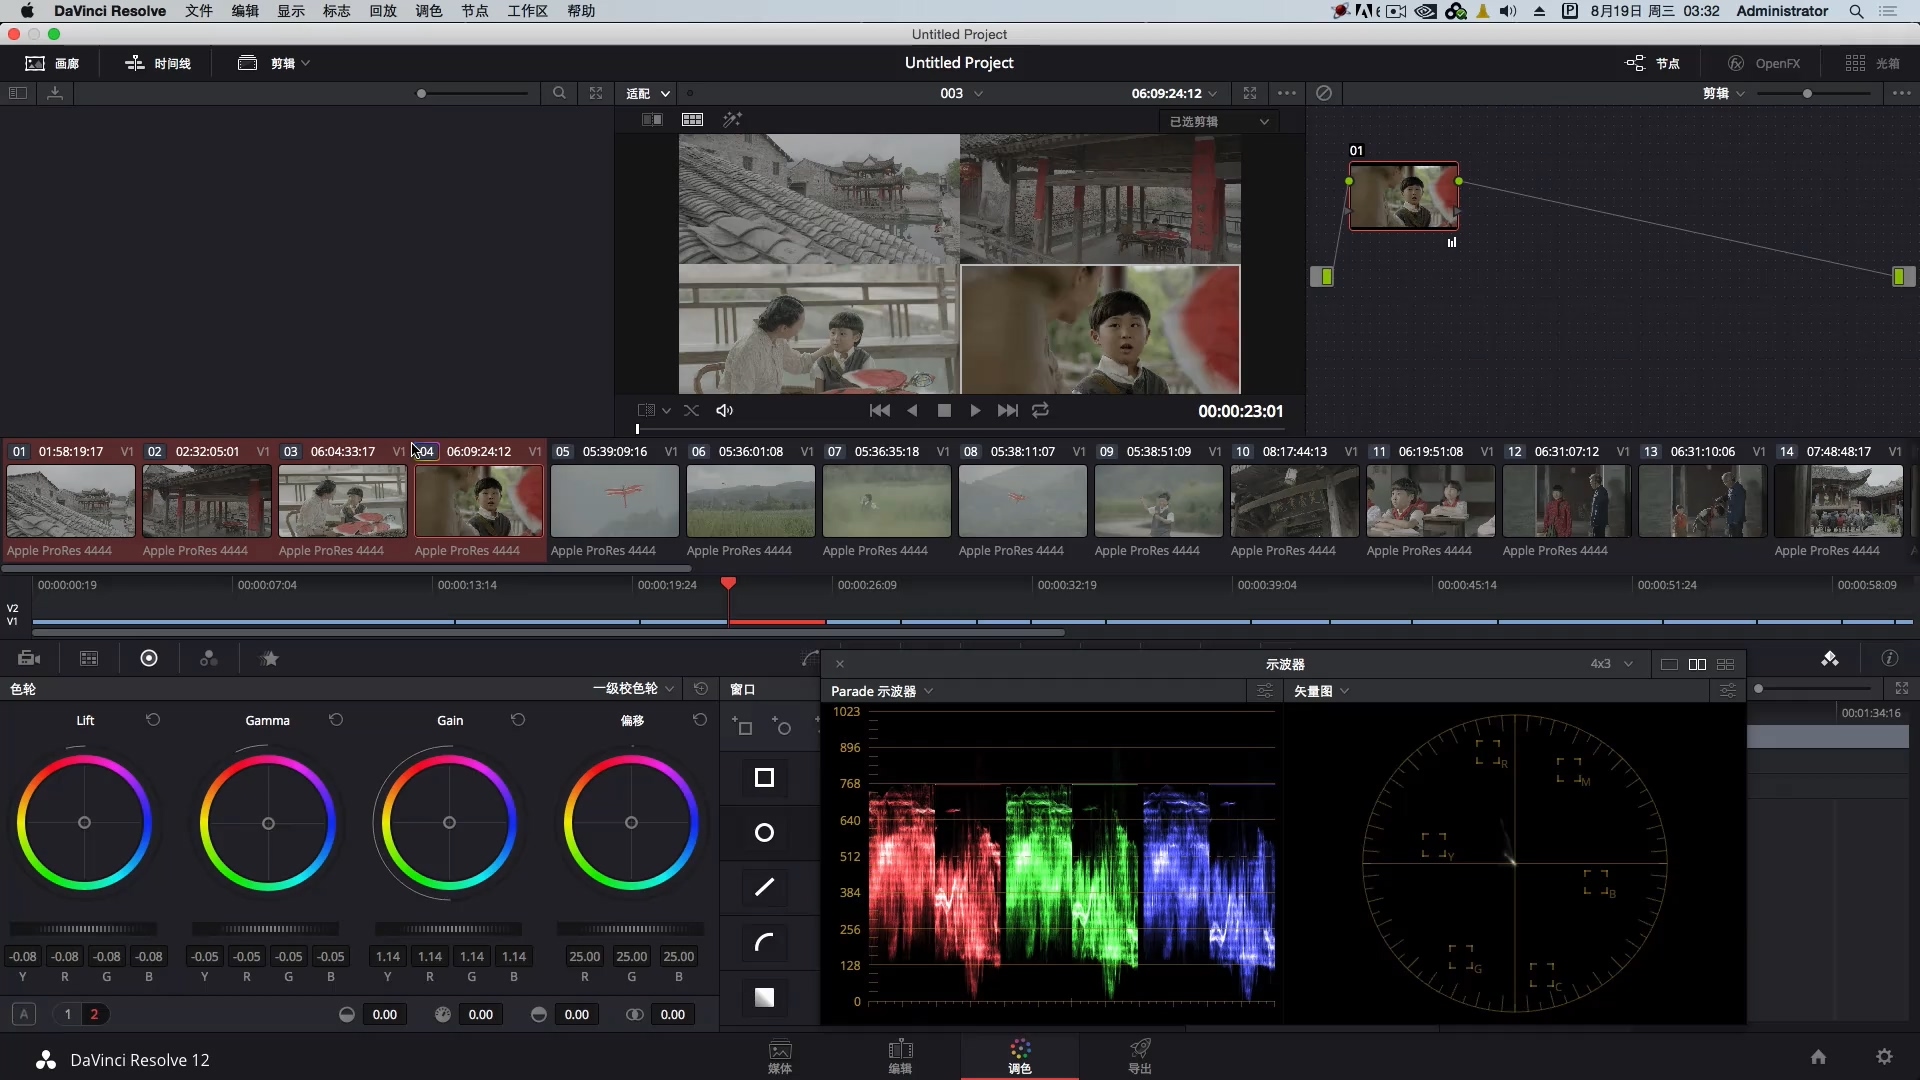Image resolution: width=1920 pixels, height=1080 pixels.
Task: Open the OpenFX panel
Action: [x=1764, y=63]
